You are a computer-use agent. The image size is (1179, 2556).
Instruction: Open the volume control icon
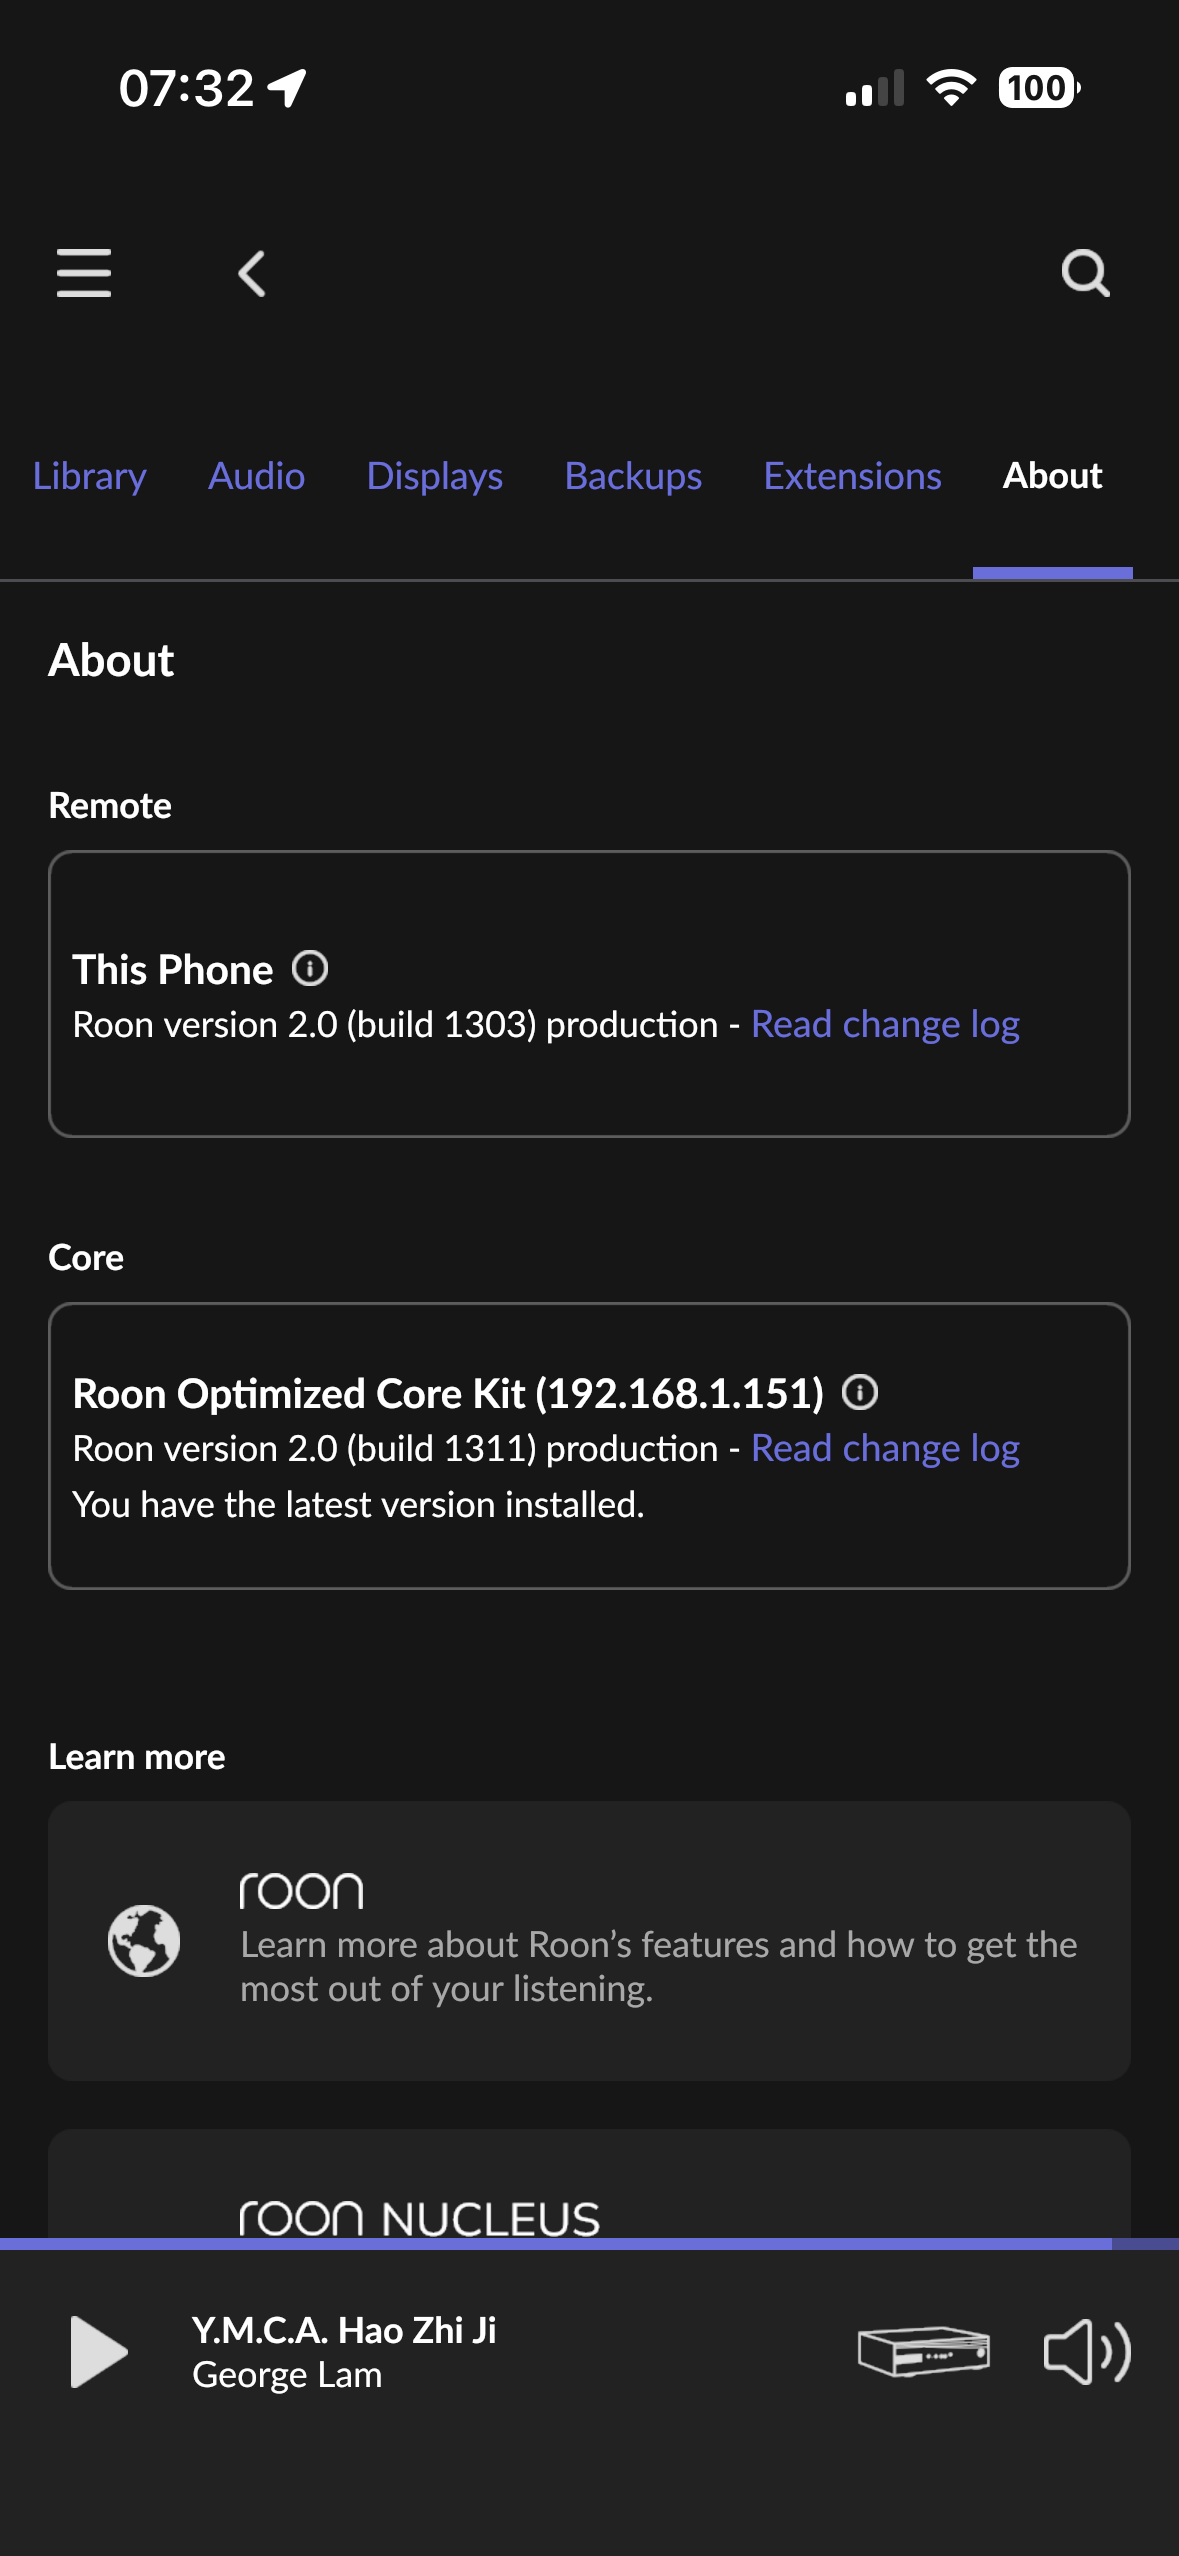click(1086, 2352)
